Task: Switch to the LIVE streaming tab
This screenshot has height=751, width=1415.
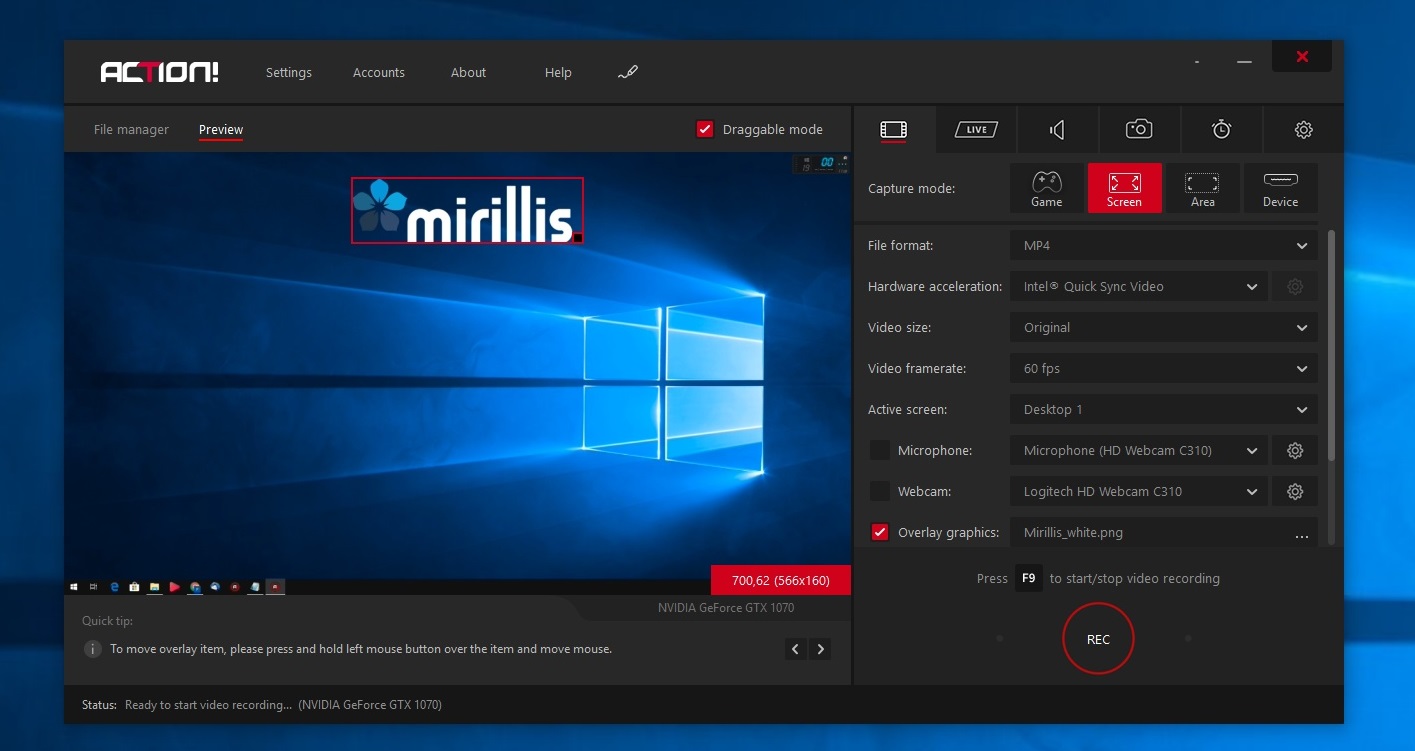Action: click(976, 129)
